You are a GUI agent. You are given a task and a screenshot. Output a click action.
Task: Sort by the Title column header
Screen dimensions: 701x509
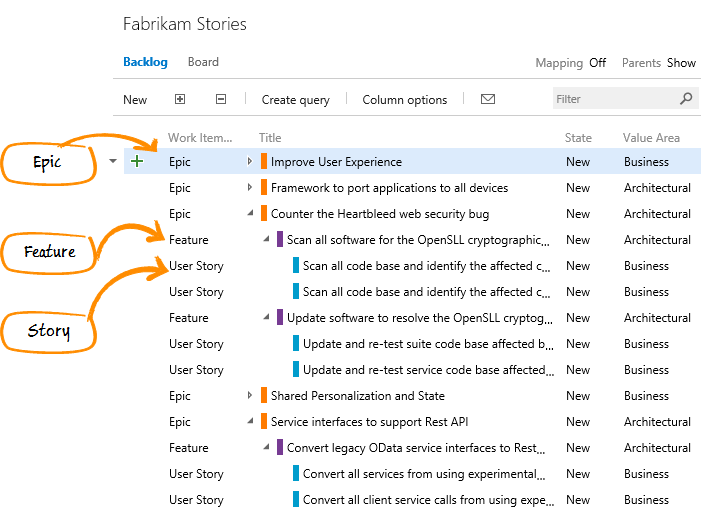[x=270, y=138]
